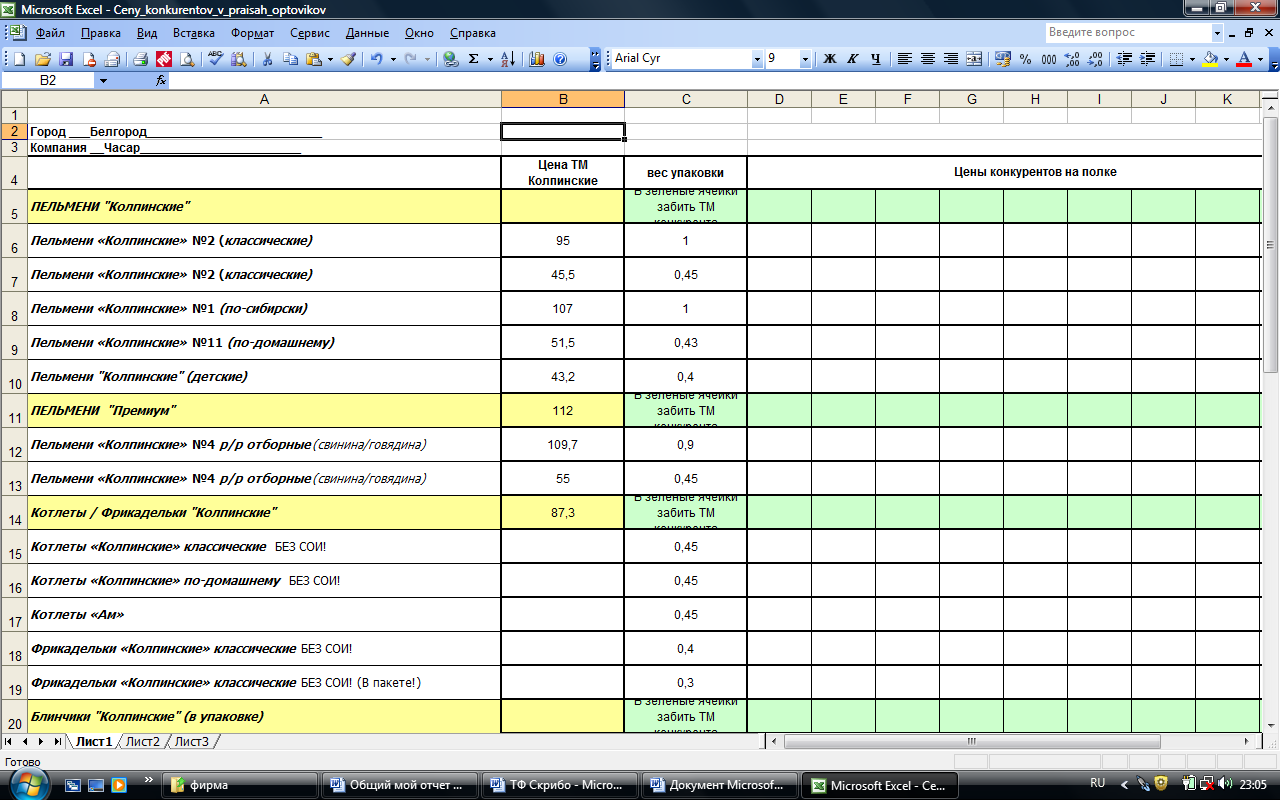Run the spelling check (ABC icon)
The width and height of the screenshot is (1280, 800).
(215, 59)
